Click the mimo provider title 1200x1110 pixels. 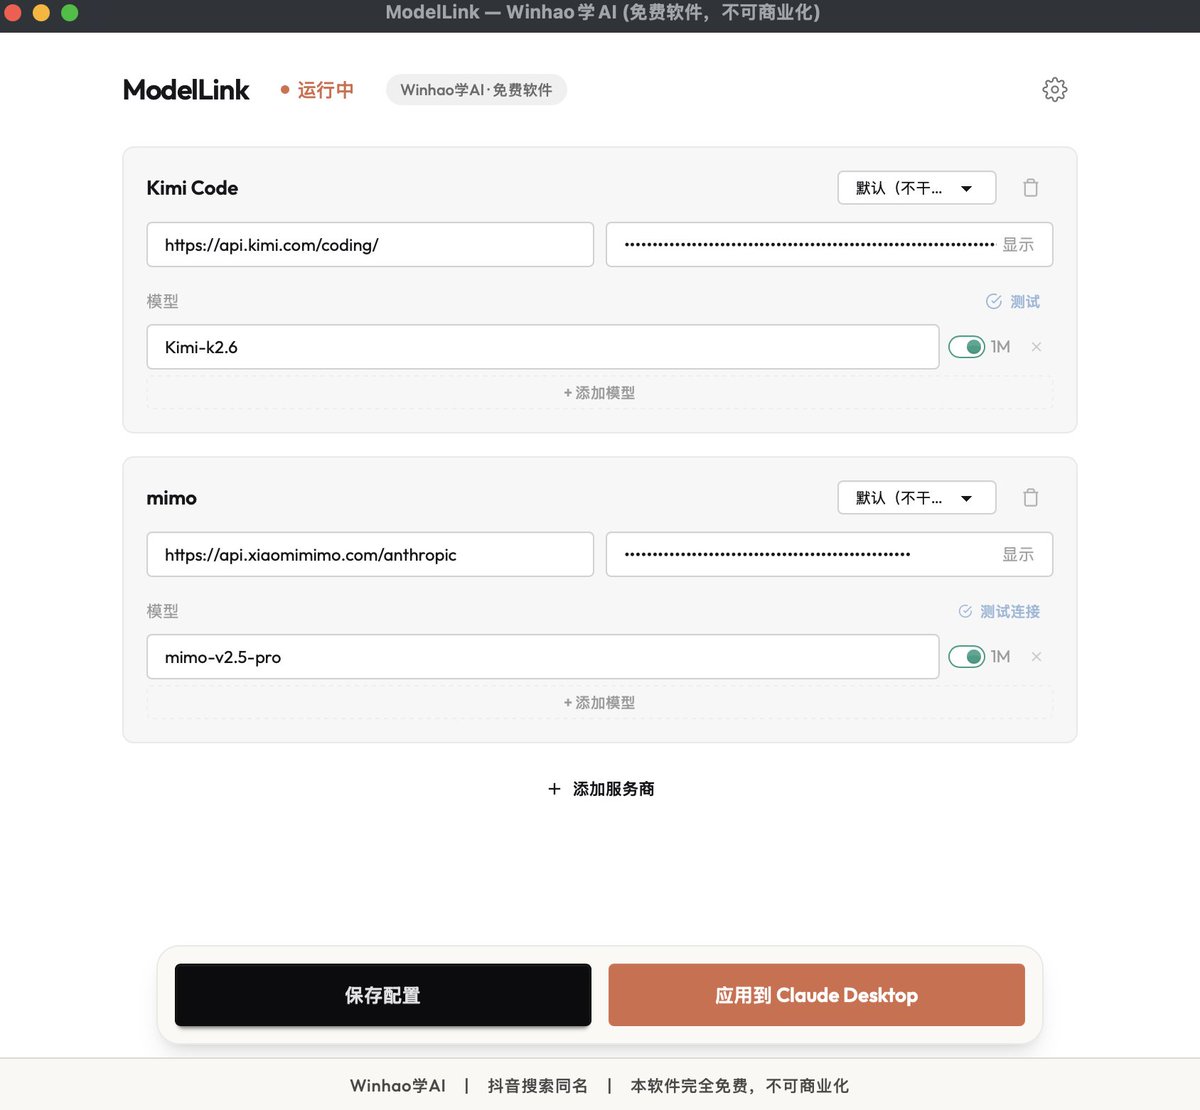(172, 498)
